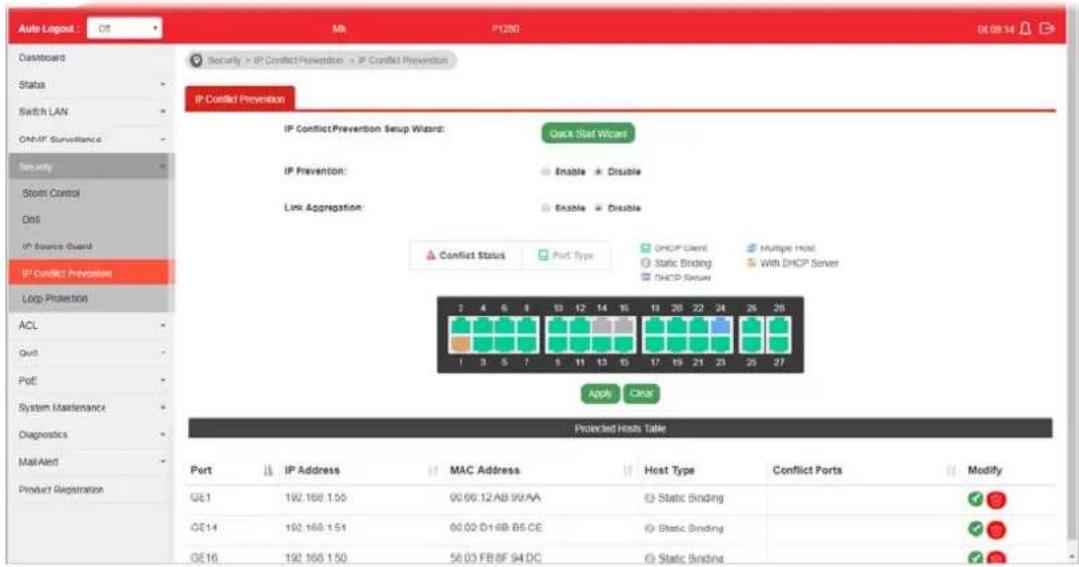Select gray port 14 on switch panel
The height and width of the screenshot is (567, 1079).
[602, 326]
